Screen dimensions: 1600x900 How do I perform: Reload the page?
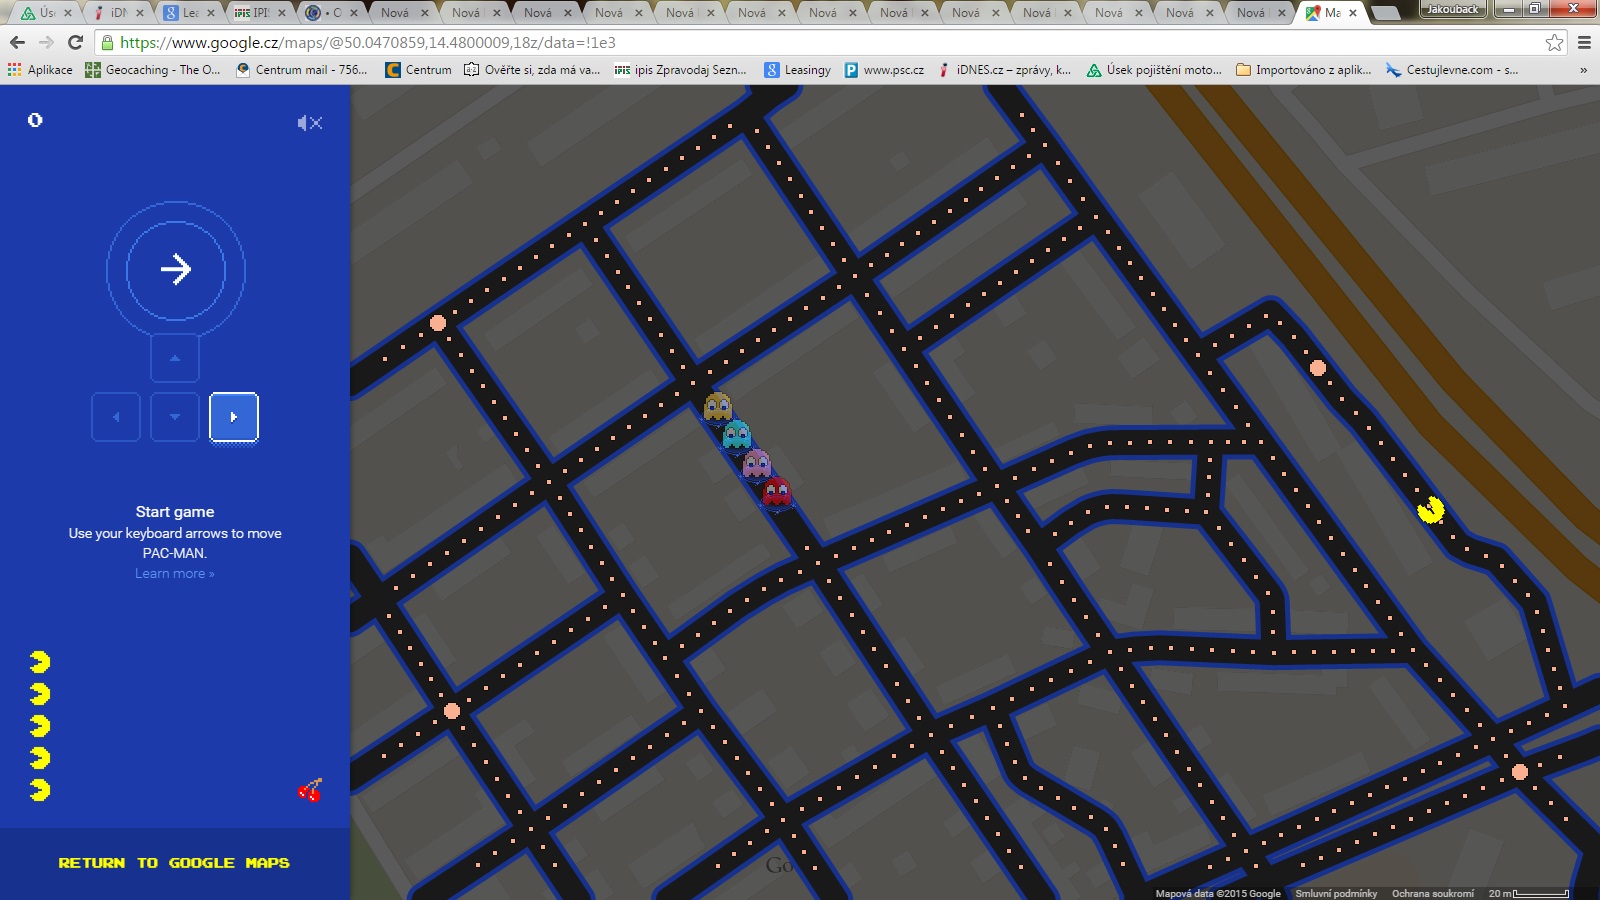tap(75, 42)
